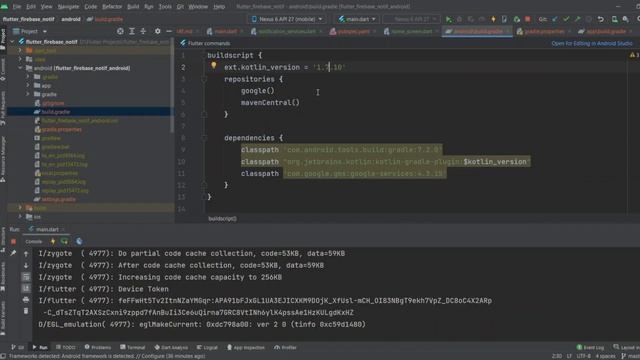Click the trash clear-all icon in console

pyautogui.click(x=26, y=311)
